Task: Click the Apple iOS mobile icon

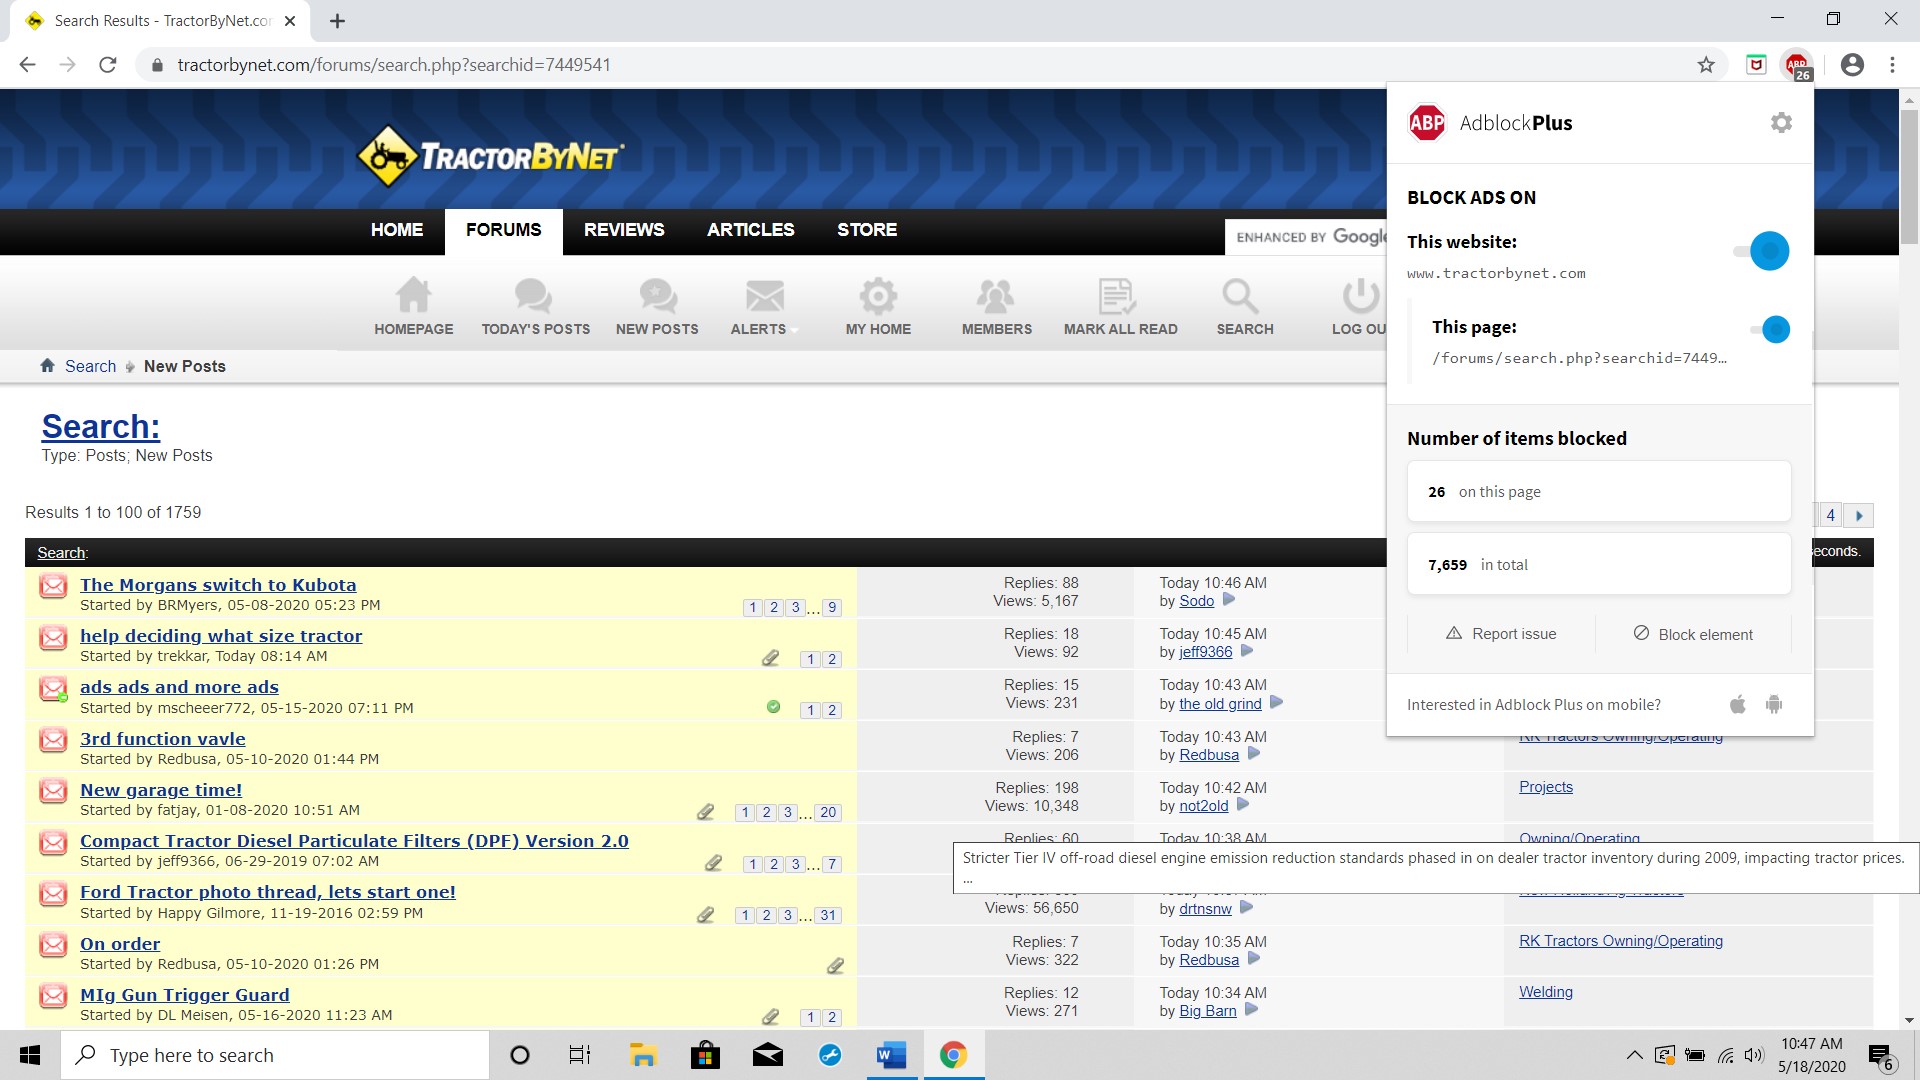Action: [x=1738, y=704]
